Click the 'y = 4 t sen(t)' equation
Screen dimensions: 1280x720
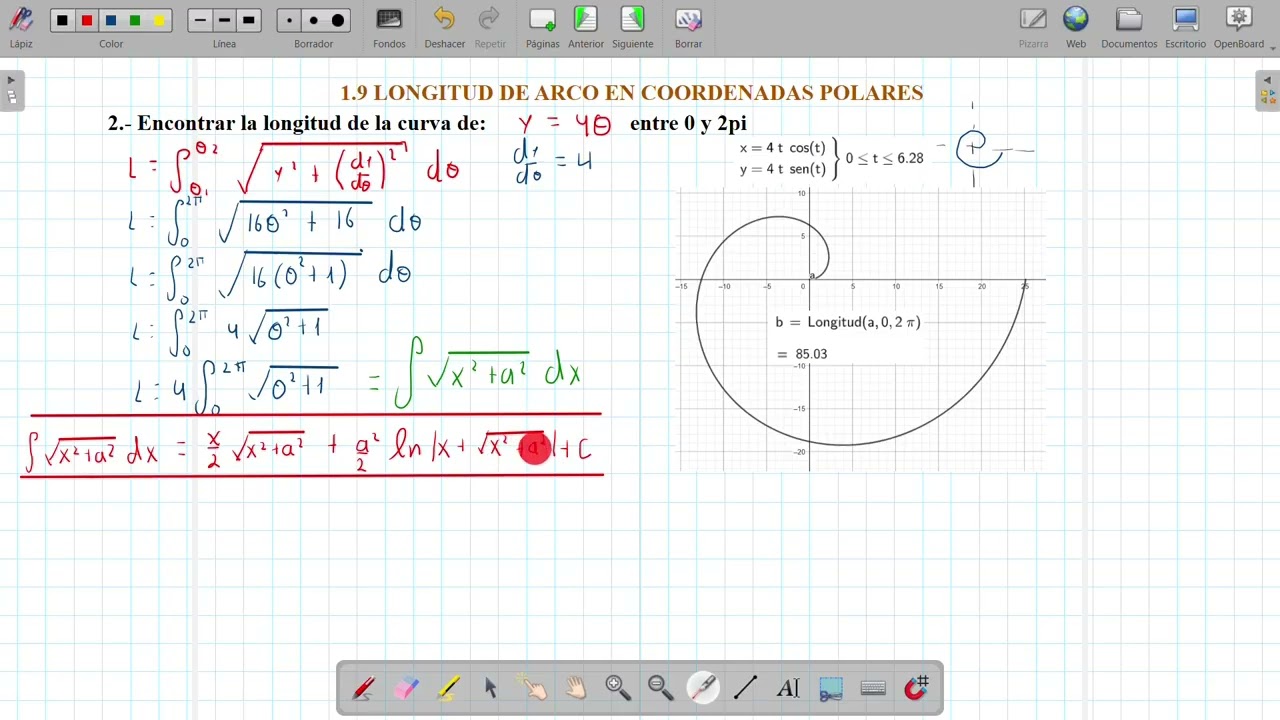782,169
